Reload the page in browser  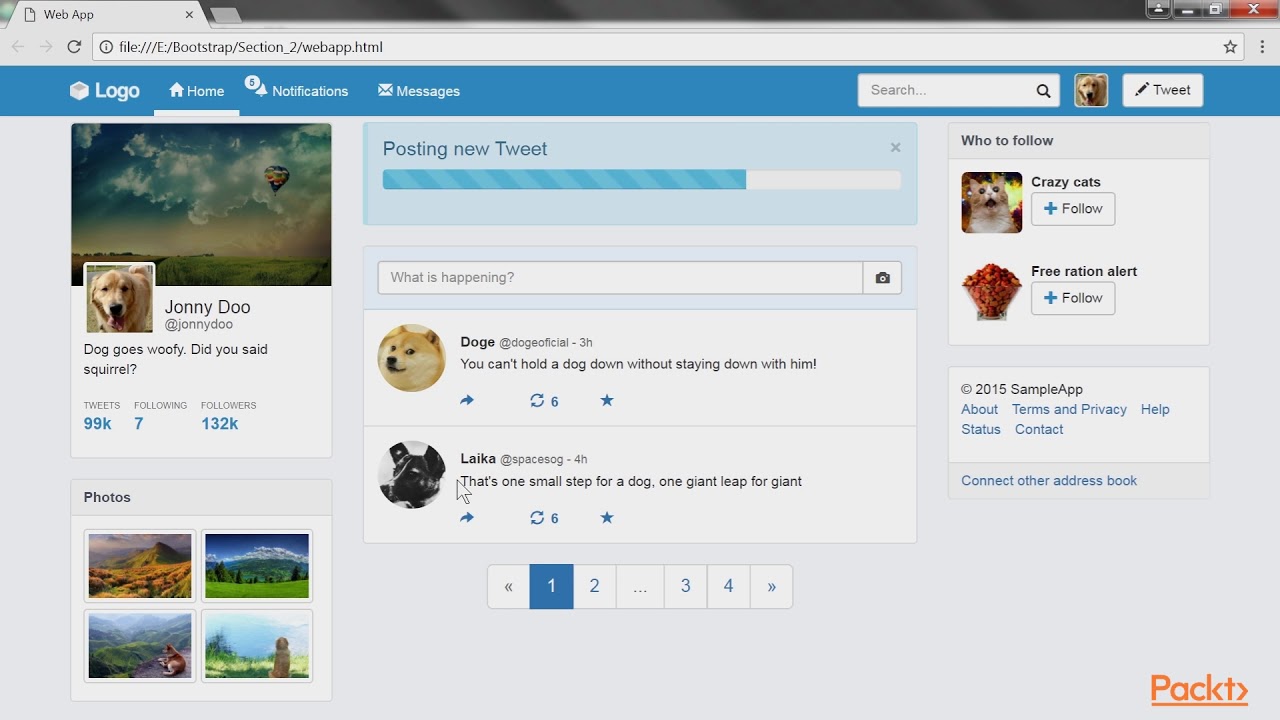[74, 47]
